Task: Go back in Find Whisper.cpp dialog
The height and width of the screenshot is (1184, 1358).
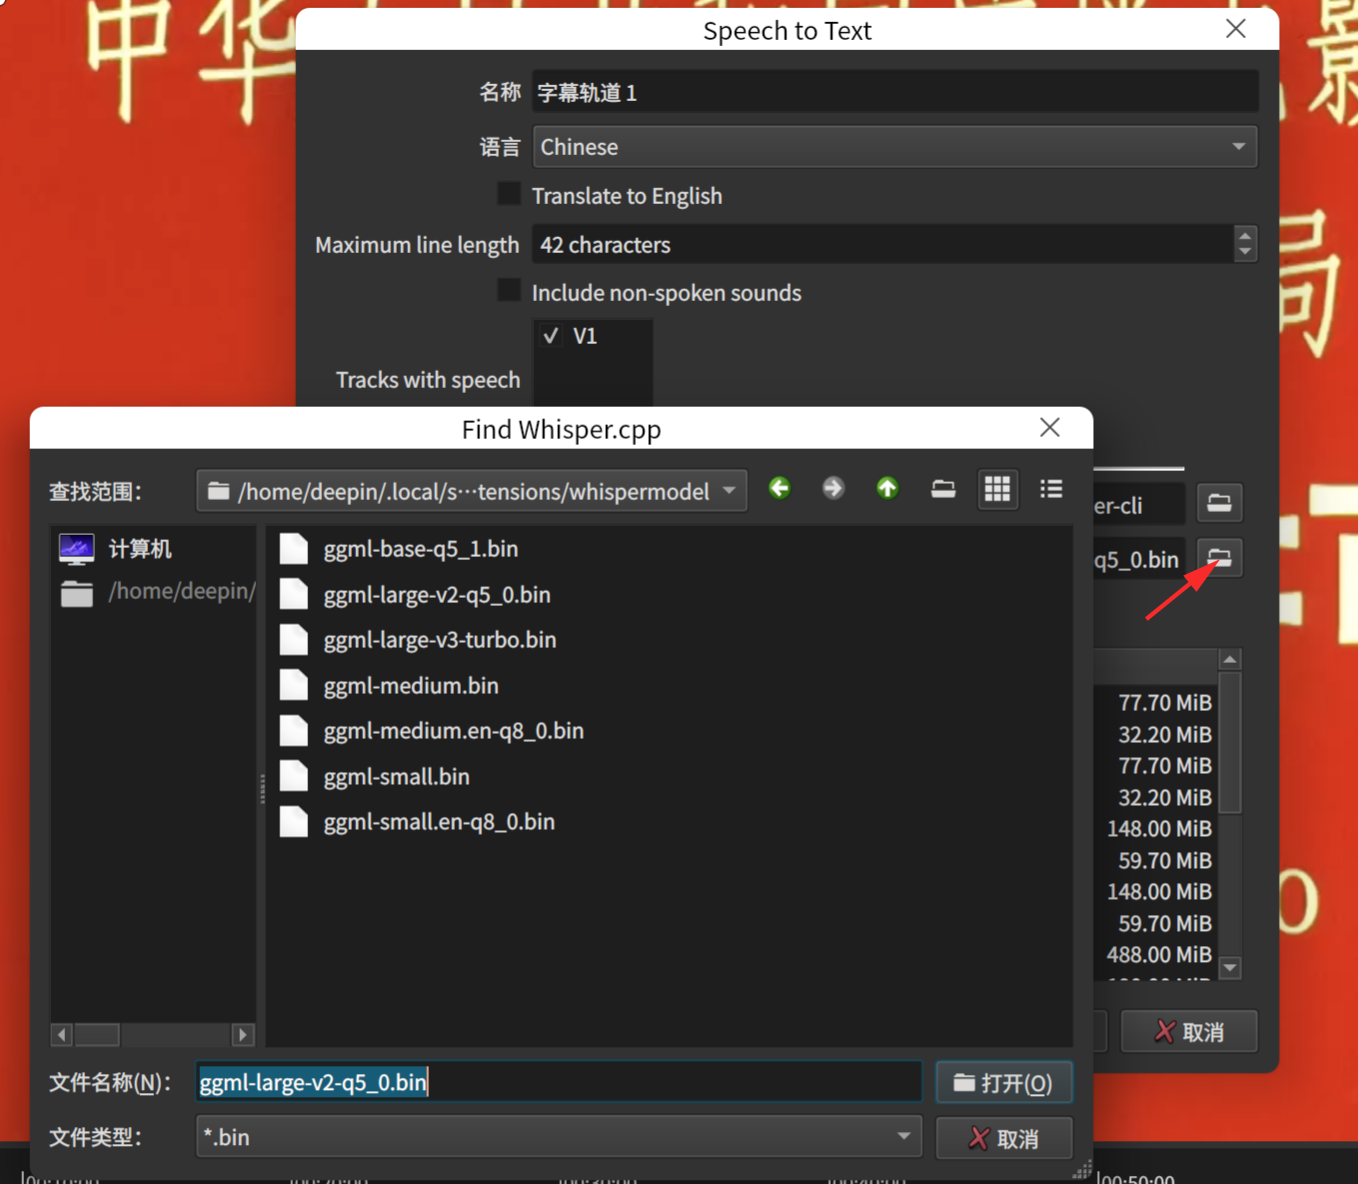Action: click(780, 488)
